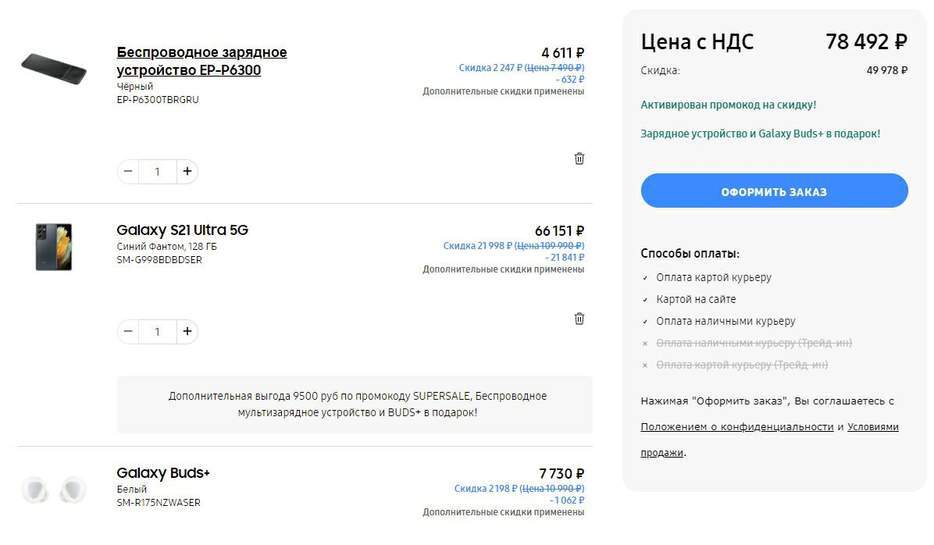
Task: Click the Оплата картой курьеру payment option
Action: 713,277
